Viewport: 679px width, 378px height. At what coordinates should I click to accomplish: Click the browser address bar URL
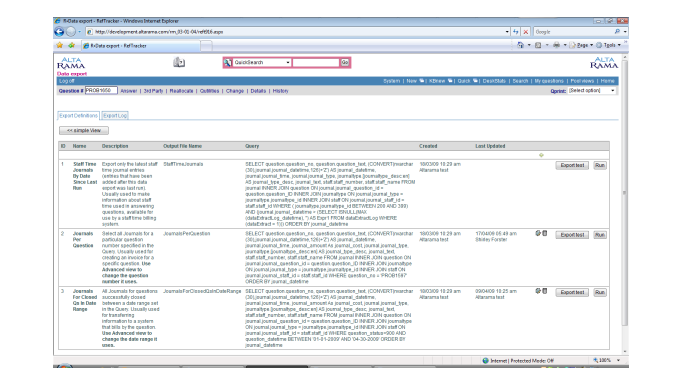point(294,32)
